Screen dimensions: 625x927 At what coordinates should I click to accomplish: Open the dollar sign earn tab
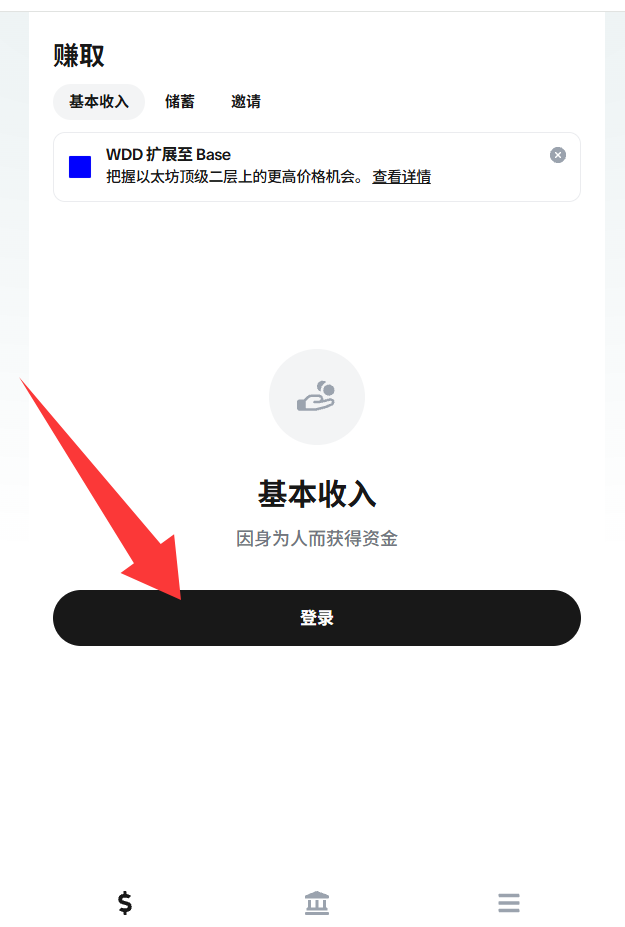(125, 903)
